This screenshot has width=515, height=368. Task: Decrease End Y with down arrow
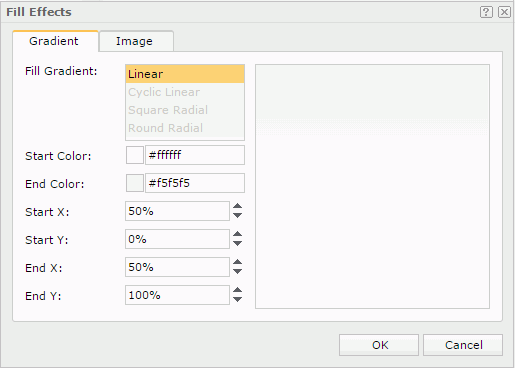(237, 299)
